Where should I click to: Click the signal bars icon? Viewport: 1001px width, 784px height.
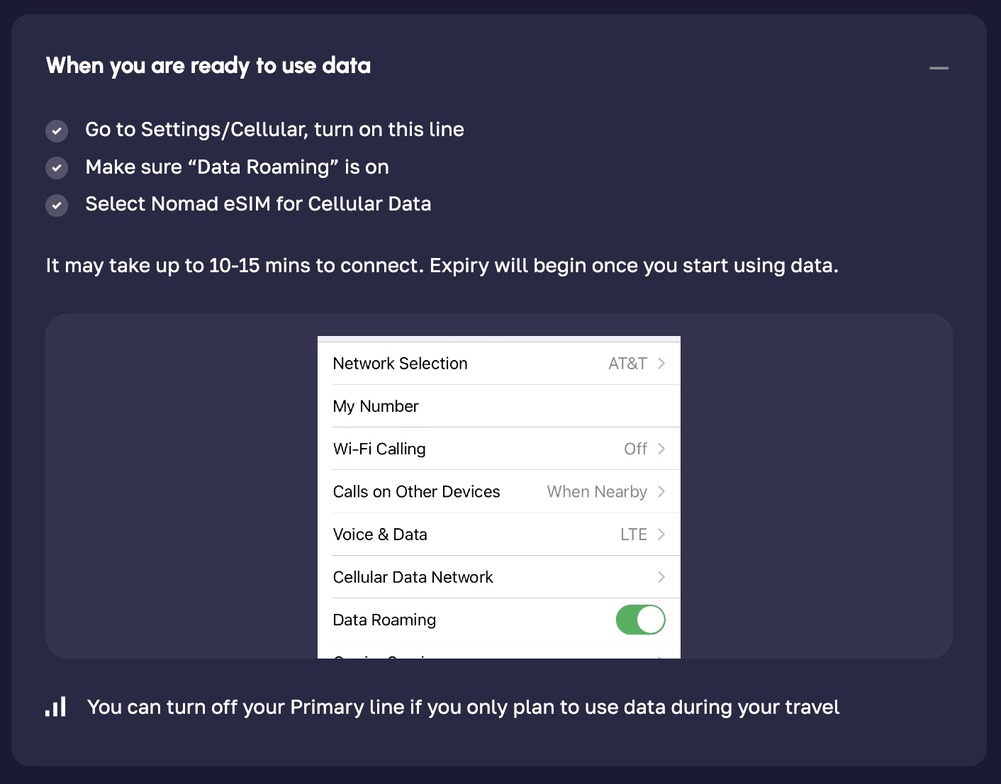click(56, 707)
